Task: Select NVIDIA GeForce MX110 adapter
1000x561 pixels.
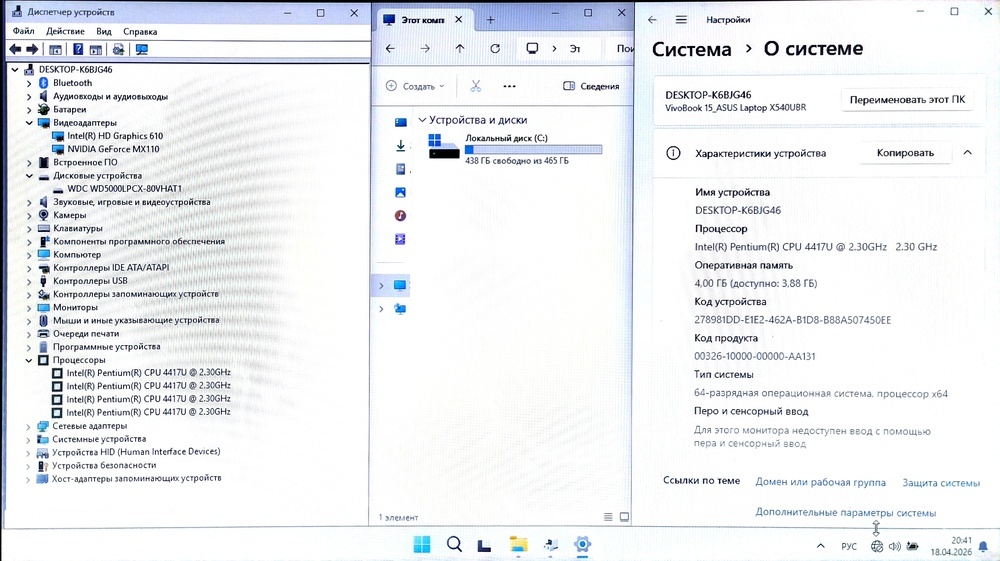Action: tap(114, 149)
